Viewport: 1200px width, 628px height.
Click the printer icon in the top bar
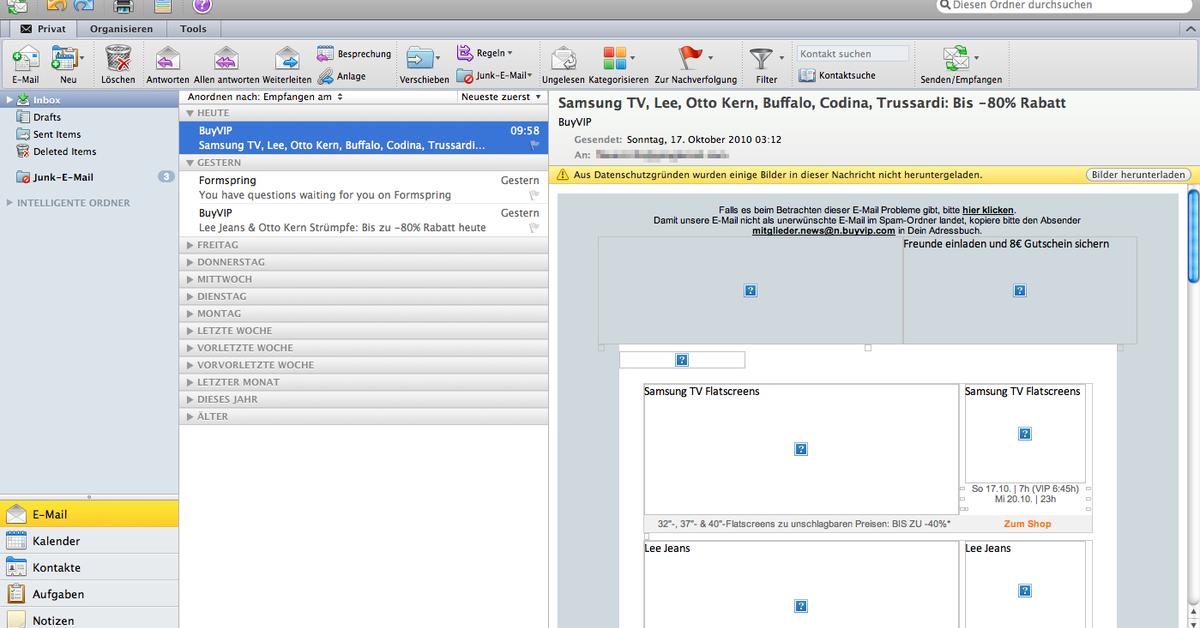122,6
